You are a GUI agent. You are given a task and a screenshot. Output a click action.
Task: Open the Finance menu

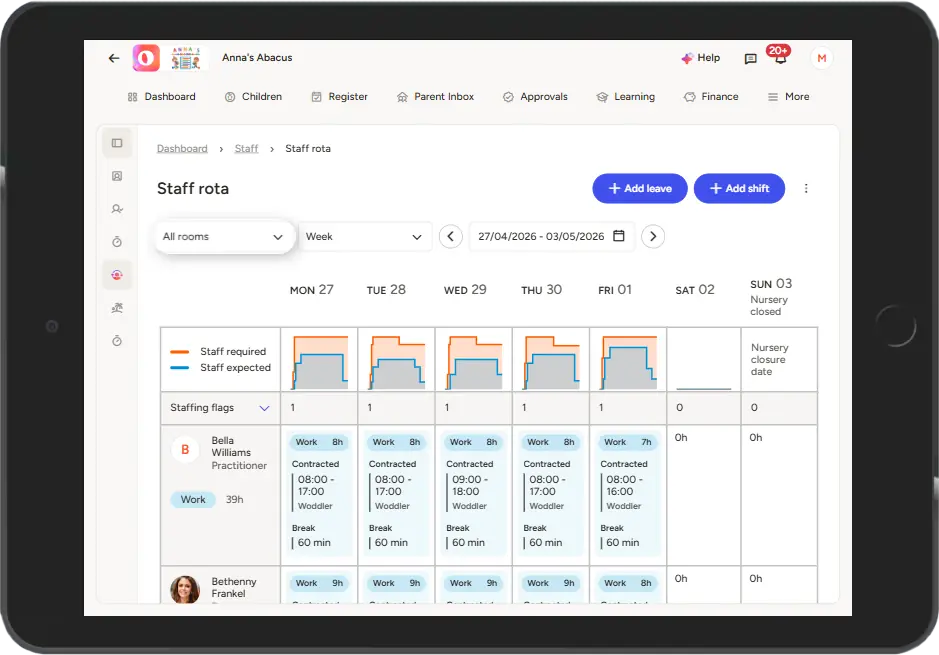[711, 97]
